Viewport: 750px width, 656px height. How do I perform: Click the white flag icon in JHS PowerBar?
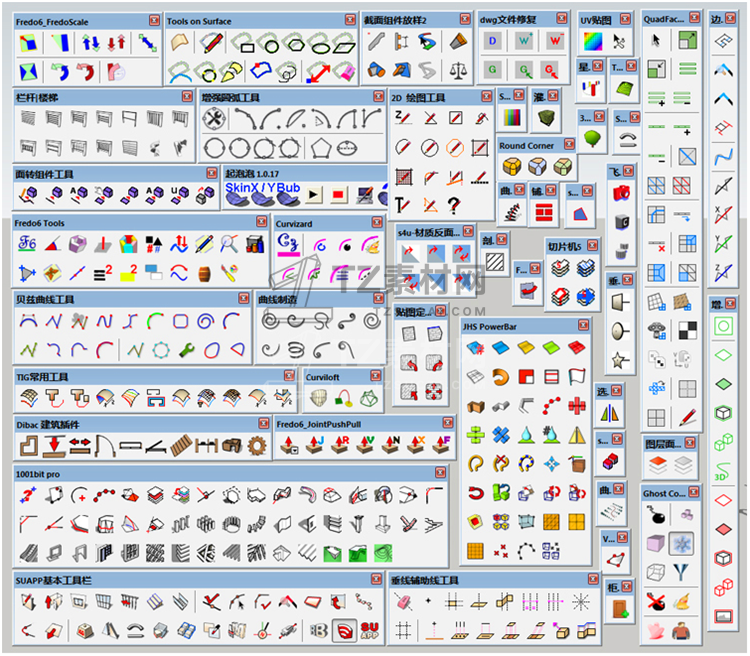tap(577, 377)
